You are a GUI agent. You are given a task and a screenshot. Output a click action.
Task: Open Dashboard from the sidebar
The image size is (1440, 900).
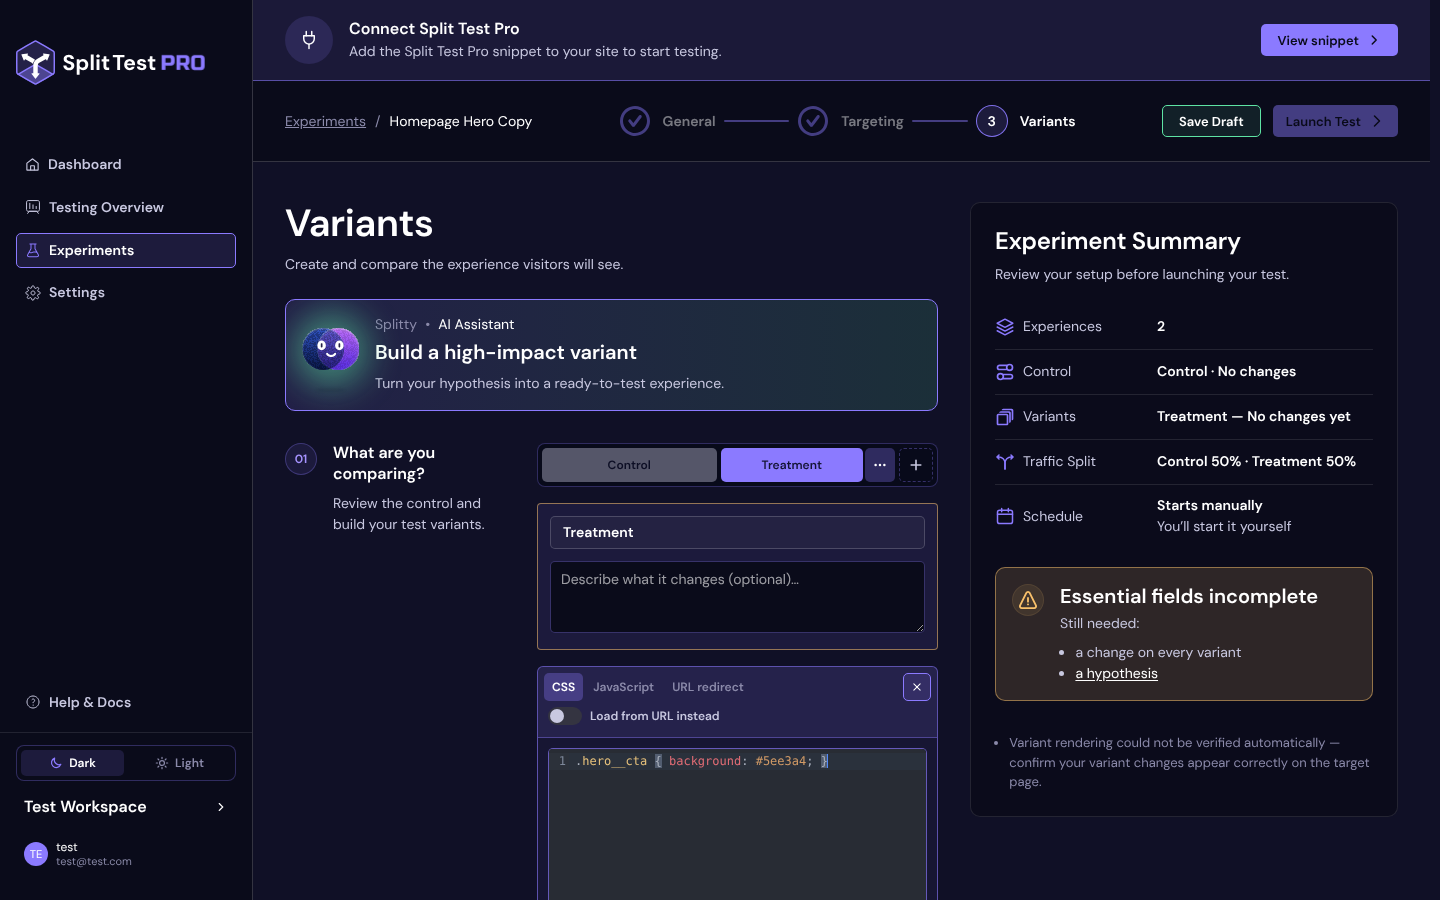point(126,164)
